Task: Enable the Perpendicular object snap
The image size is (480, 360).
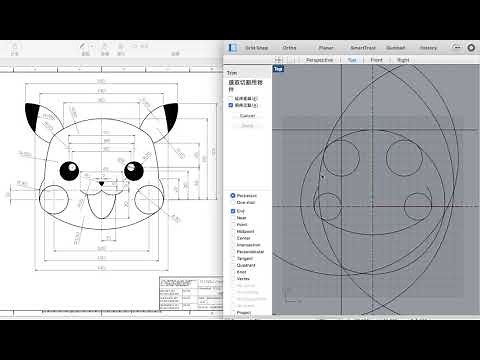Action: pyautogui.click(x=233, y=252)
